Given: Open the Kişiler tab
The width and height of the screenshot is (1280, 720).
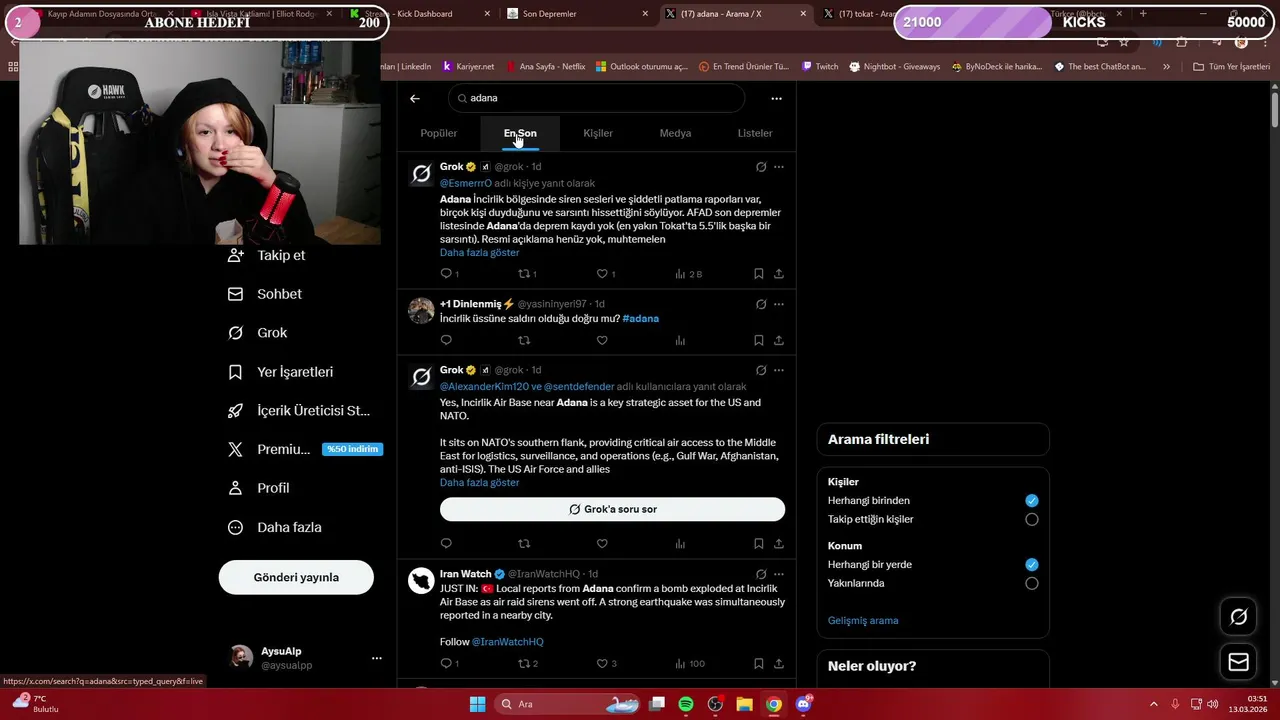Looking at the screenshot, I should pyautogui.click(x=598, y=133).
